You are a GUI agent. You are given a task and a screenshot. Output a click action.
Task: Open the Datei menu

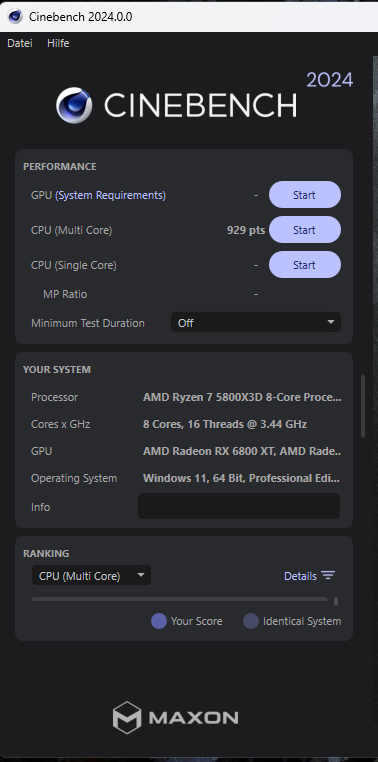[20, 43]
